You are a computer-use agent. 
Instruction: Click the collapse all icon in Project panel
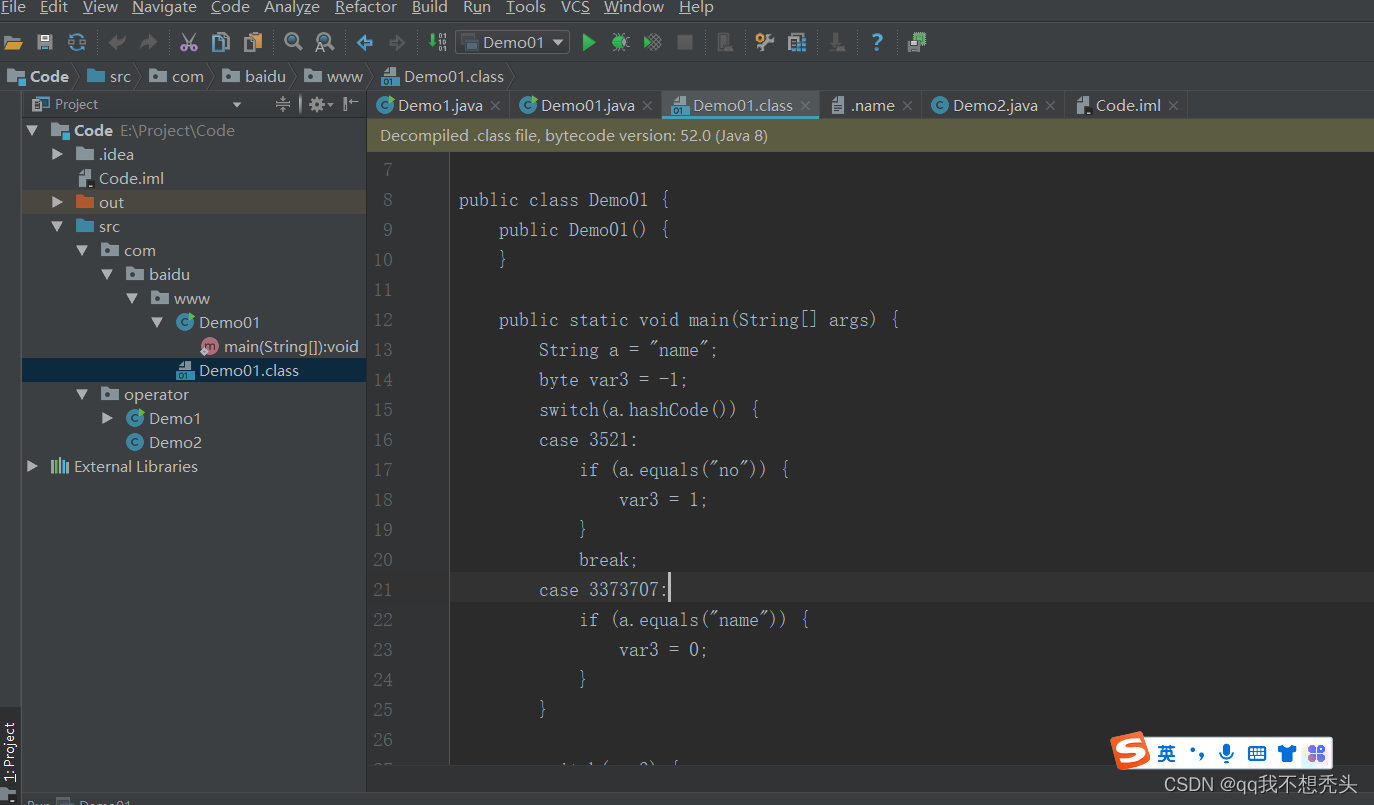(283, 104)
